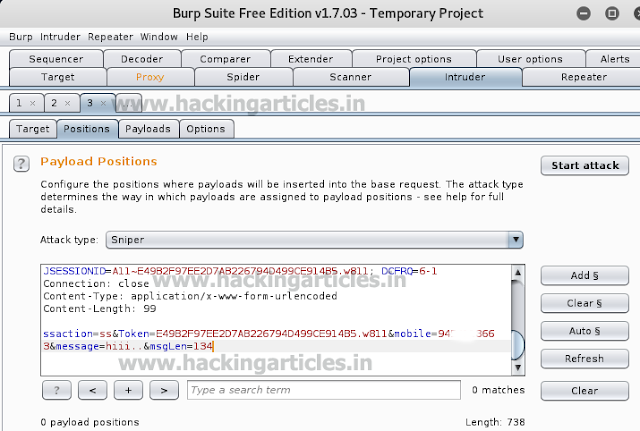Click the 'ssaction=ss' parameter text
640x431 pixels.
(x=77, y=334)
